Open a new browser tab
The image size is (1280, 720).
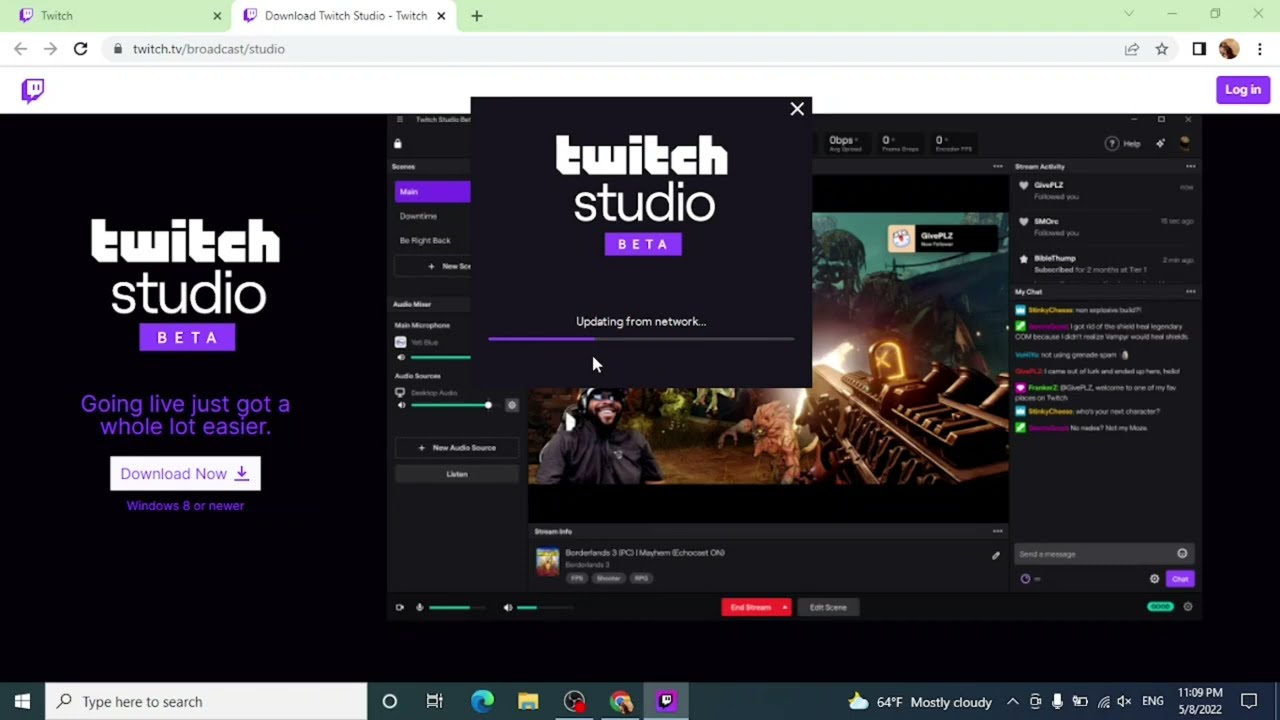477,16
